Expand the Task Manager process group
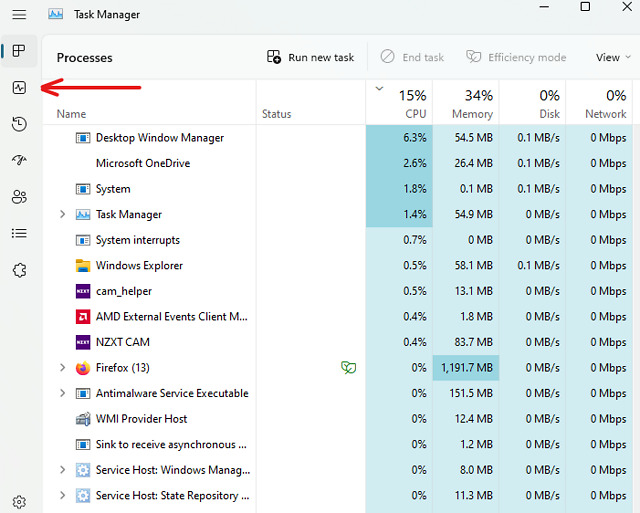 [63, 215]
